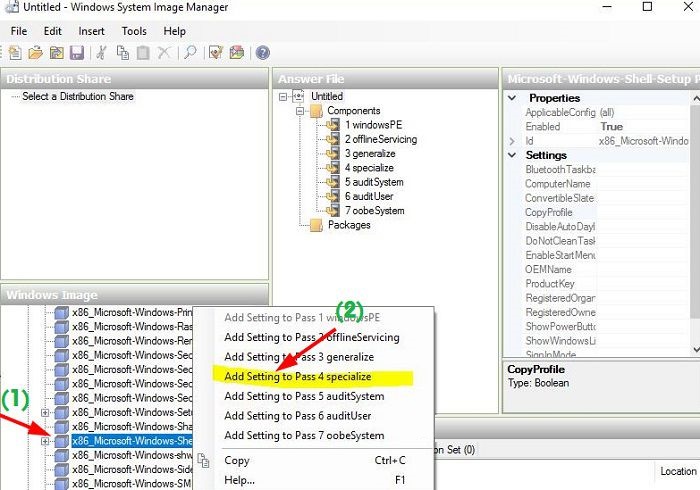
Task: Click the Copy icon in context menu
Action: point(204,461)
